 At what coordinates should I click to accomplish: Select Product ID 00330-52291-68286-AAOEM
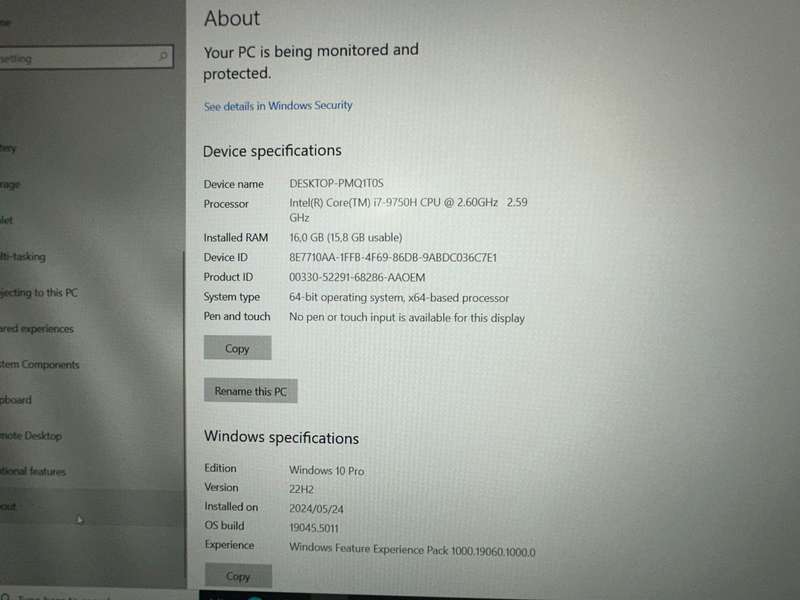[357, 277]
